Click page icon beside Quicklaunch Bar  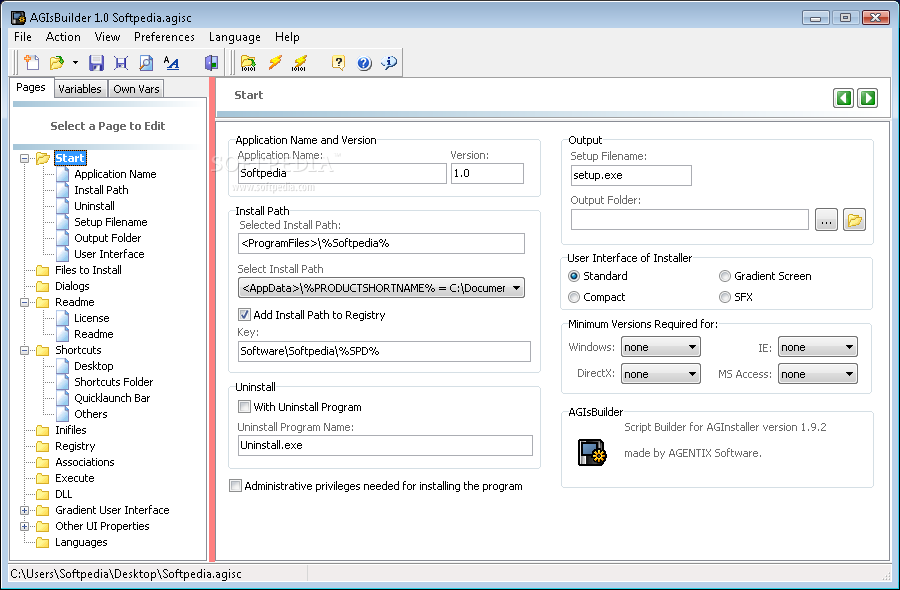point(63,398)
